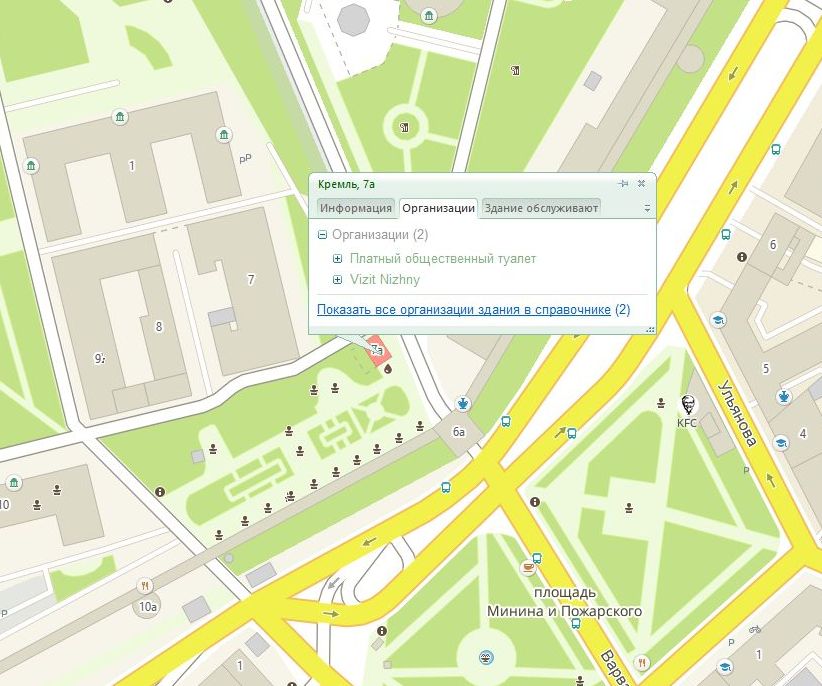The width and height of the screenshot is (822, 686).
Task: Close the Кремль, 7а popup
Action: point(642,184)
